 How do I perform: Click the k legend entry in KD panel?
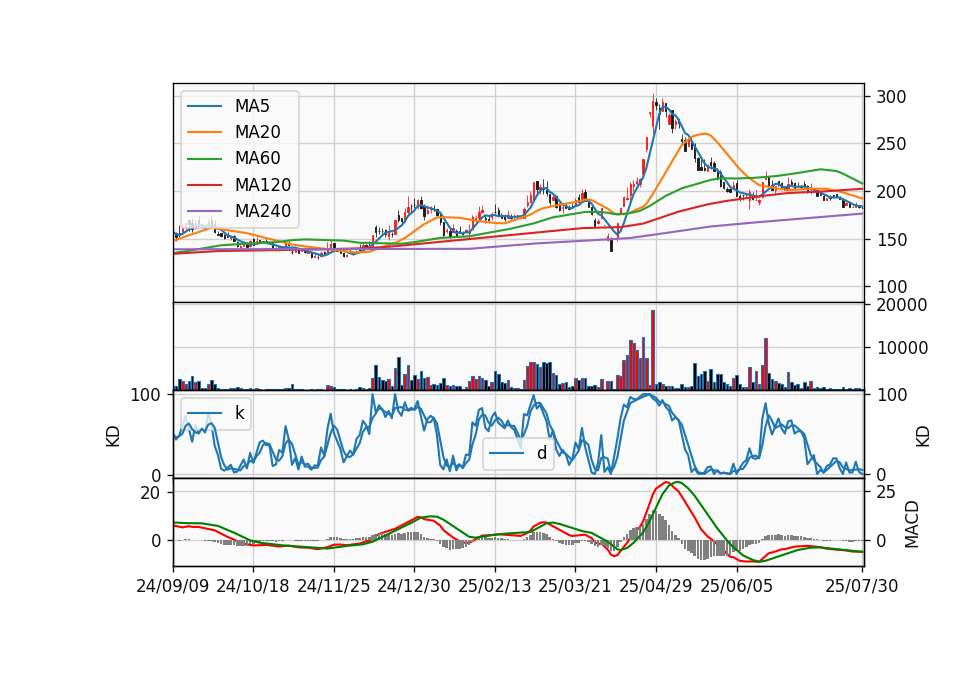pyautogui.click(x=216, y=413)
